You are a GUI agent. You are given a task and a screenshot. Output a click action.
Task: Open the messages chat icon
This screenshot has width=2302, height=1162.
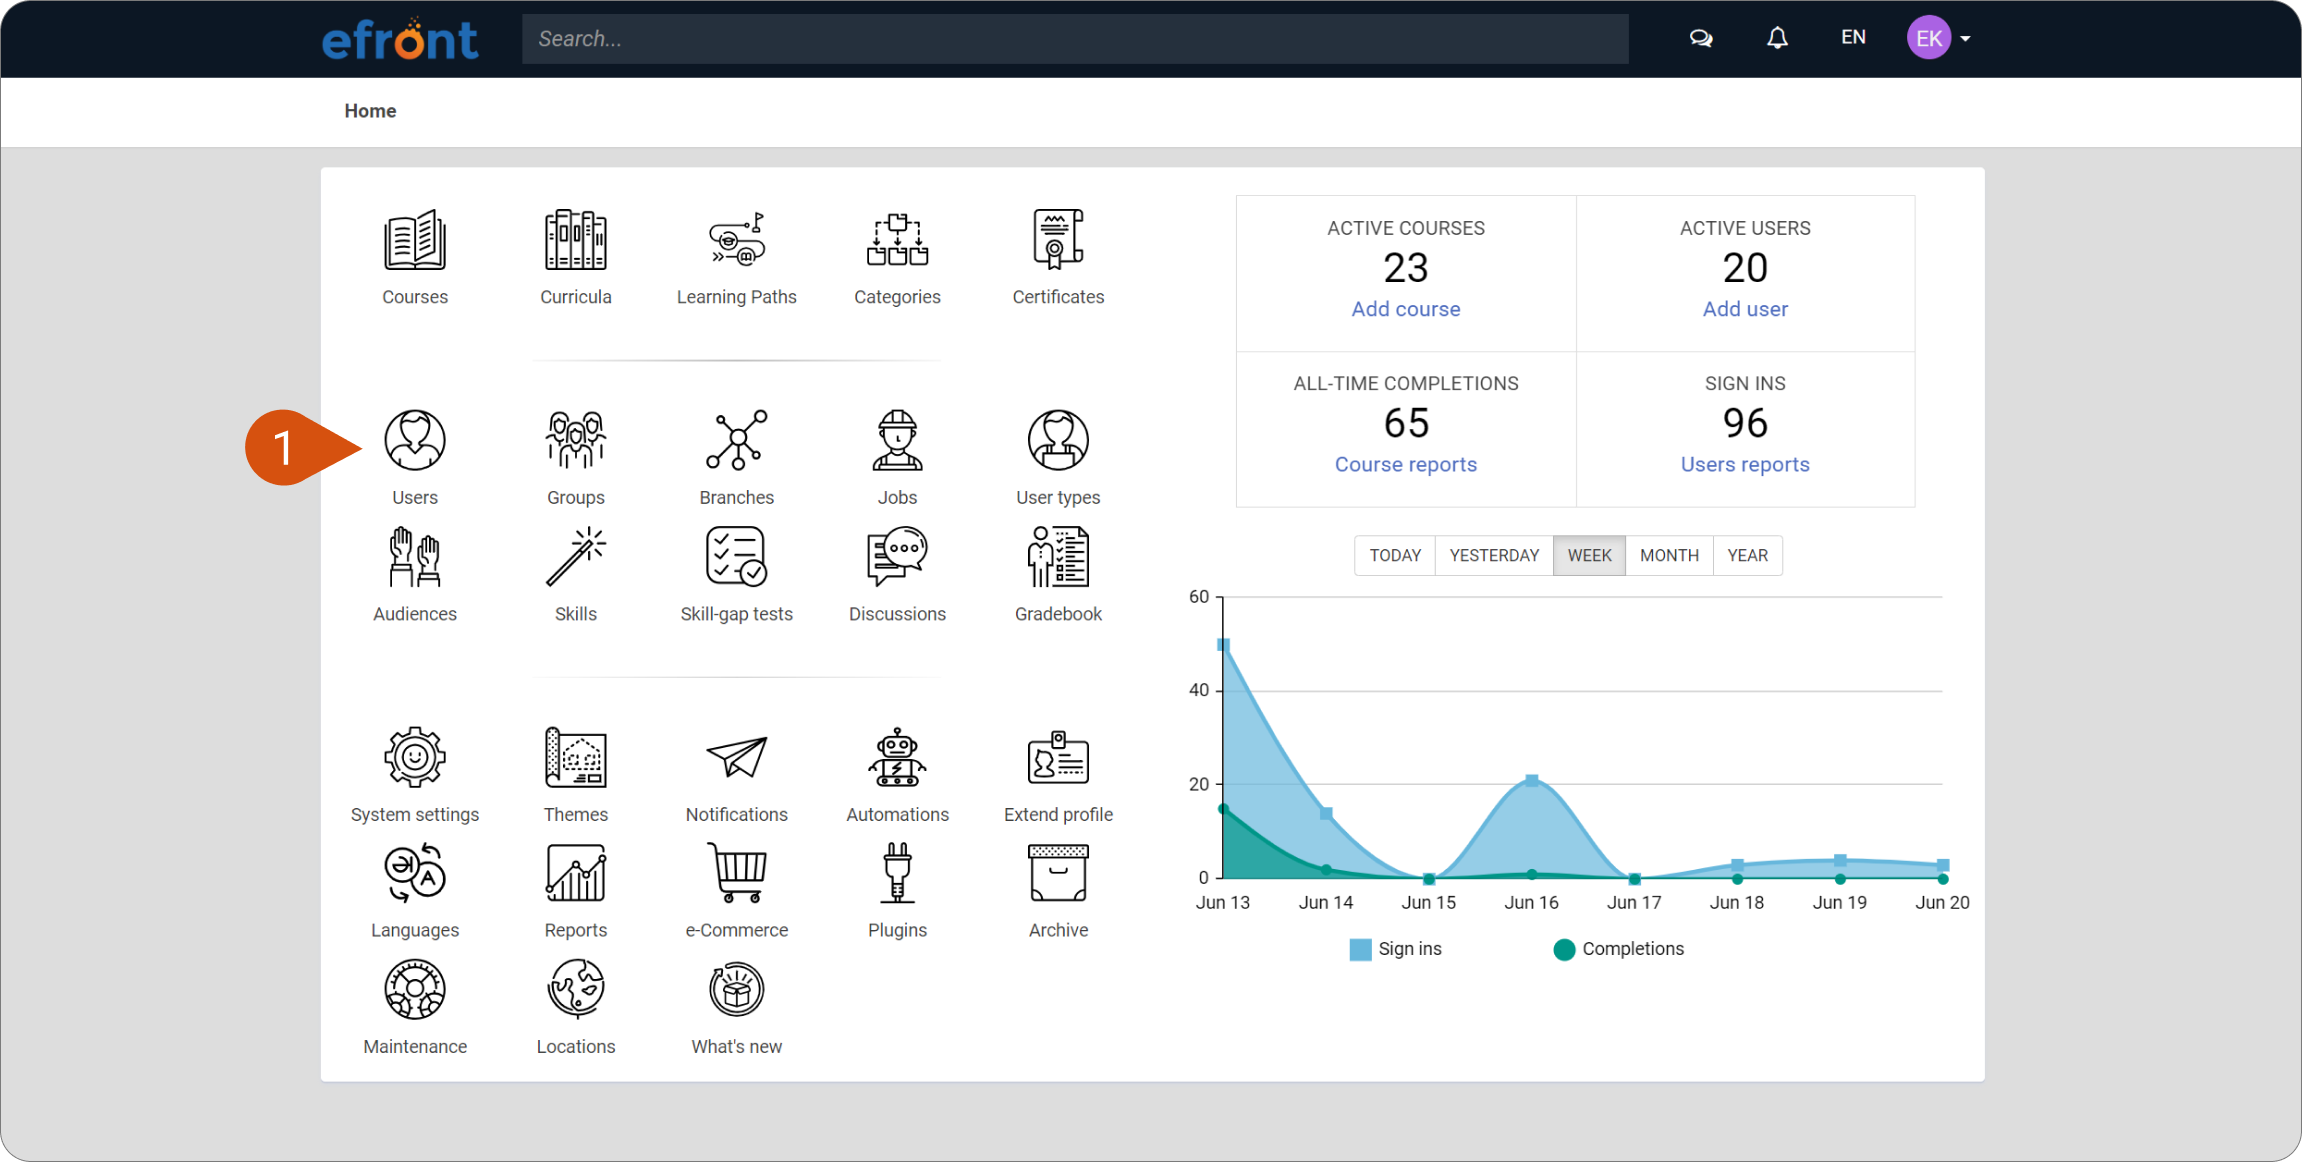[1701, 38]
